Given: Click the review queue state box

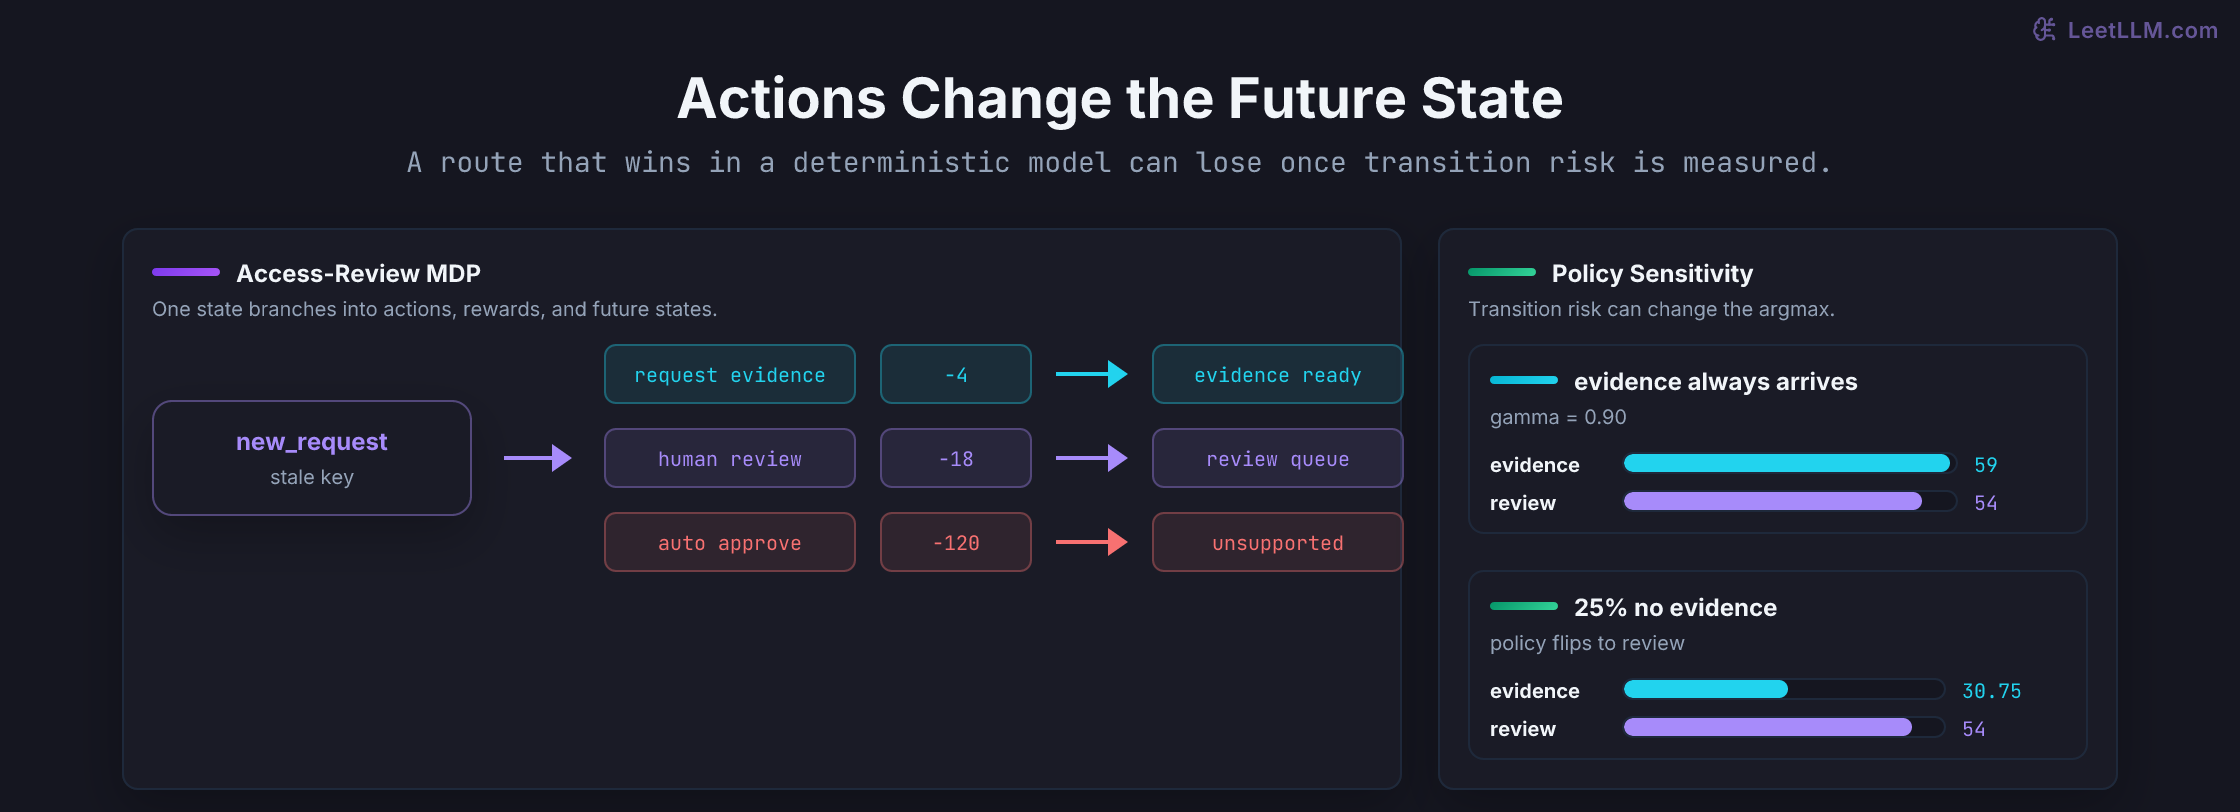Looking at the screenshot, I should 1278,458.
